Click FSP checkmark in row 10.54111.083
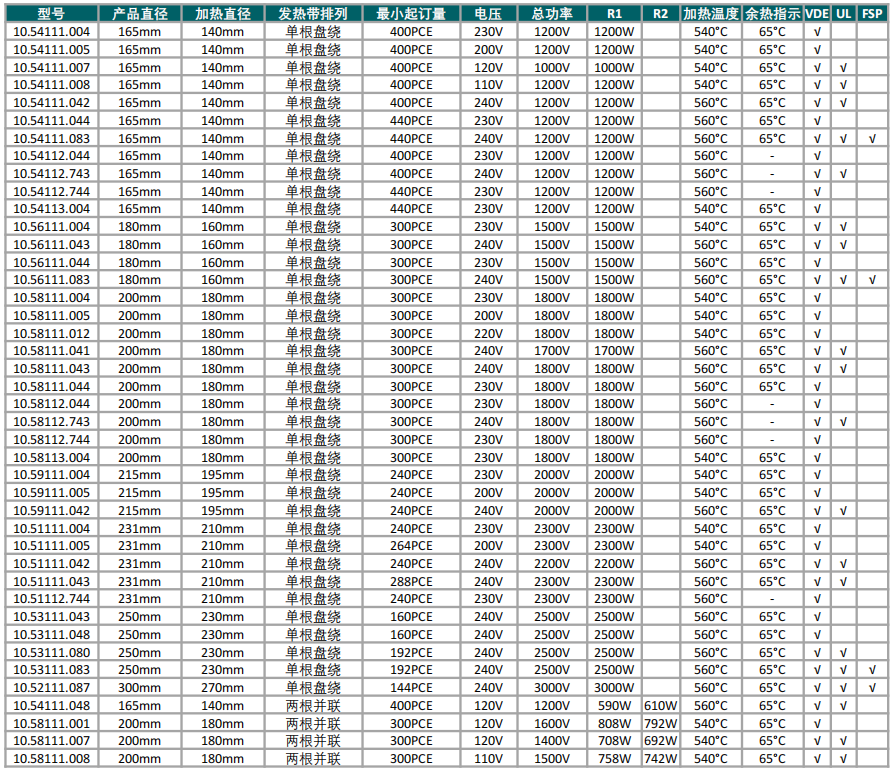 pos(872,138)
